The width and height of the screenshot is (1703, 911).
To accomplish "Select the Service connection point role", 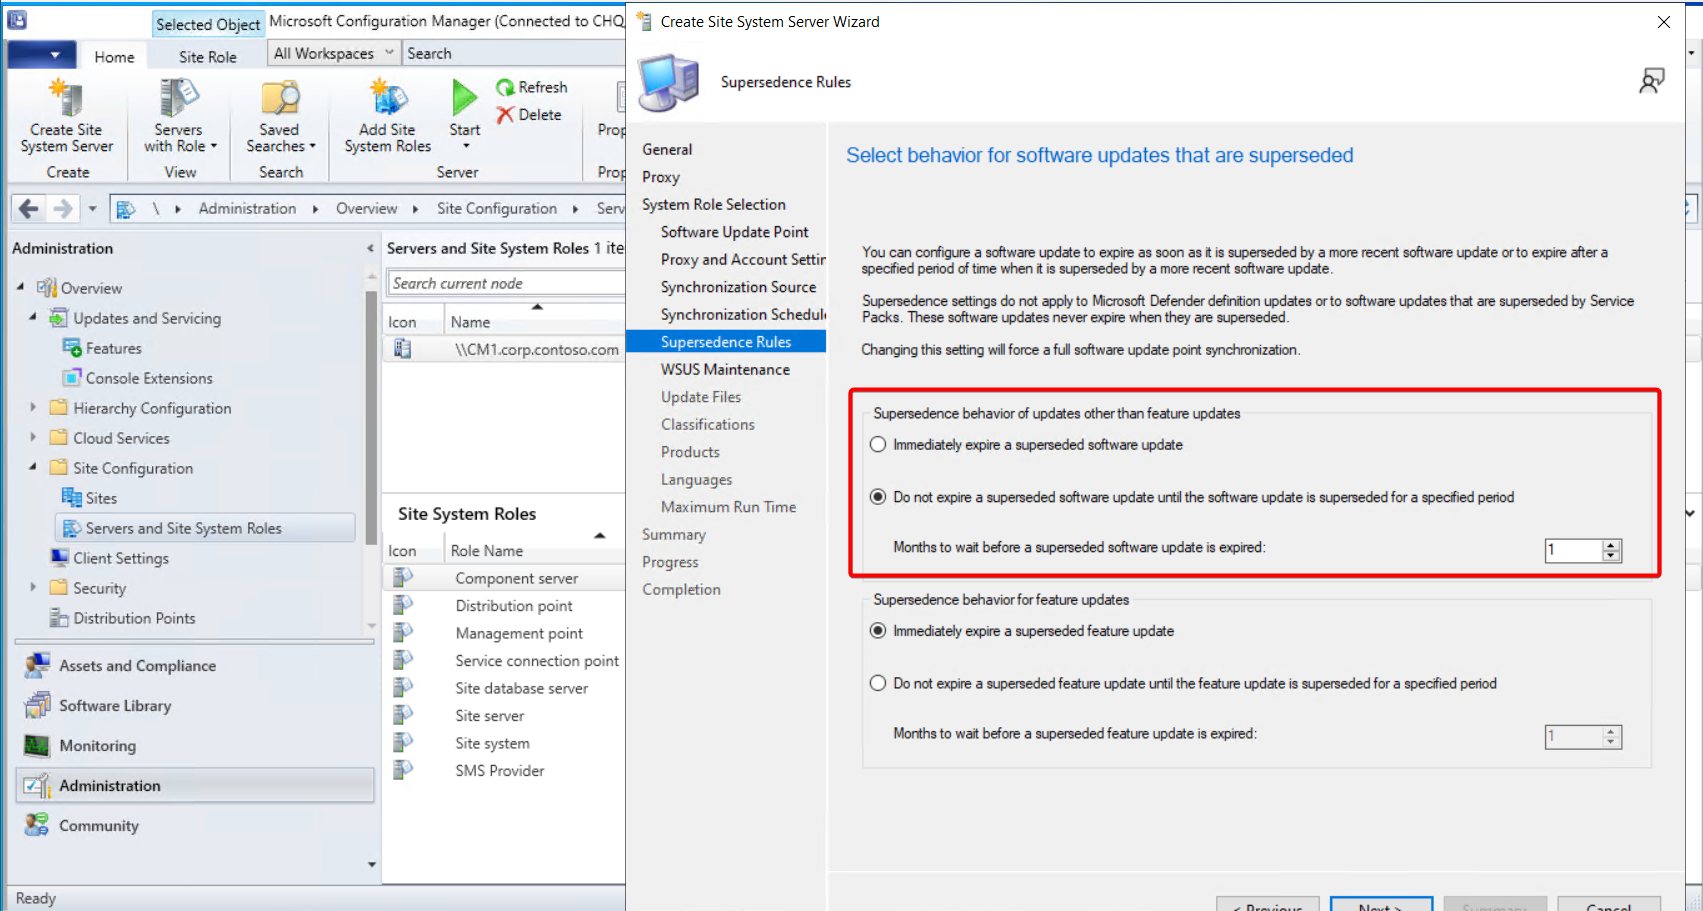I will click(x=537, y=660).
